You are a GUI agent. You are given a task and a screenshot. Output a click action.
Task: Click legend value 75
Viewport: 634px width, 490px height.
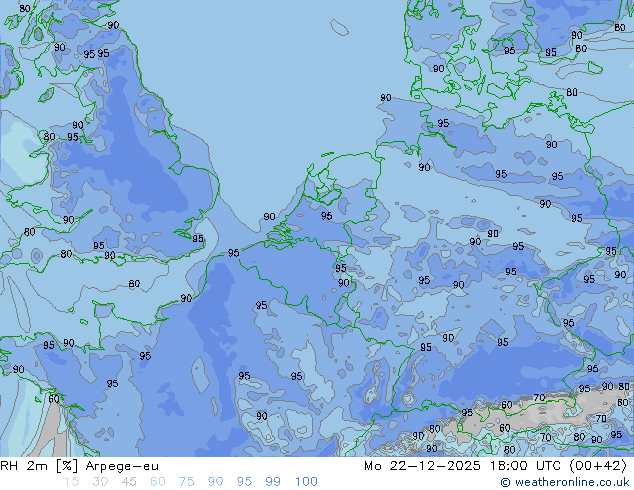(x=186, y=482)
